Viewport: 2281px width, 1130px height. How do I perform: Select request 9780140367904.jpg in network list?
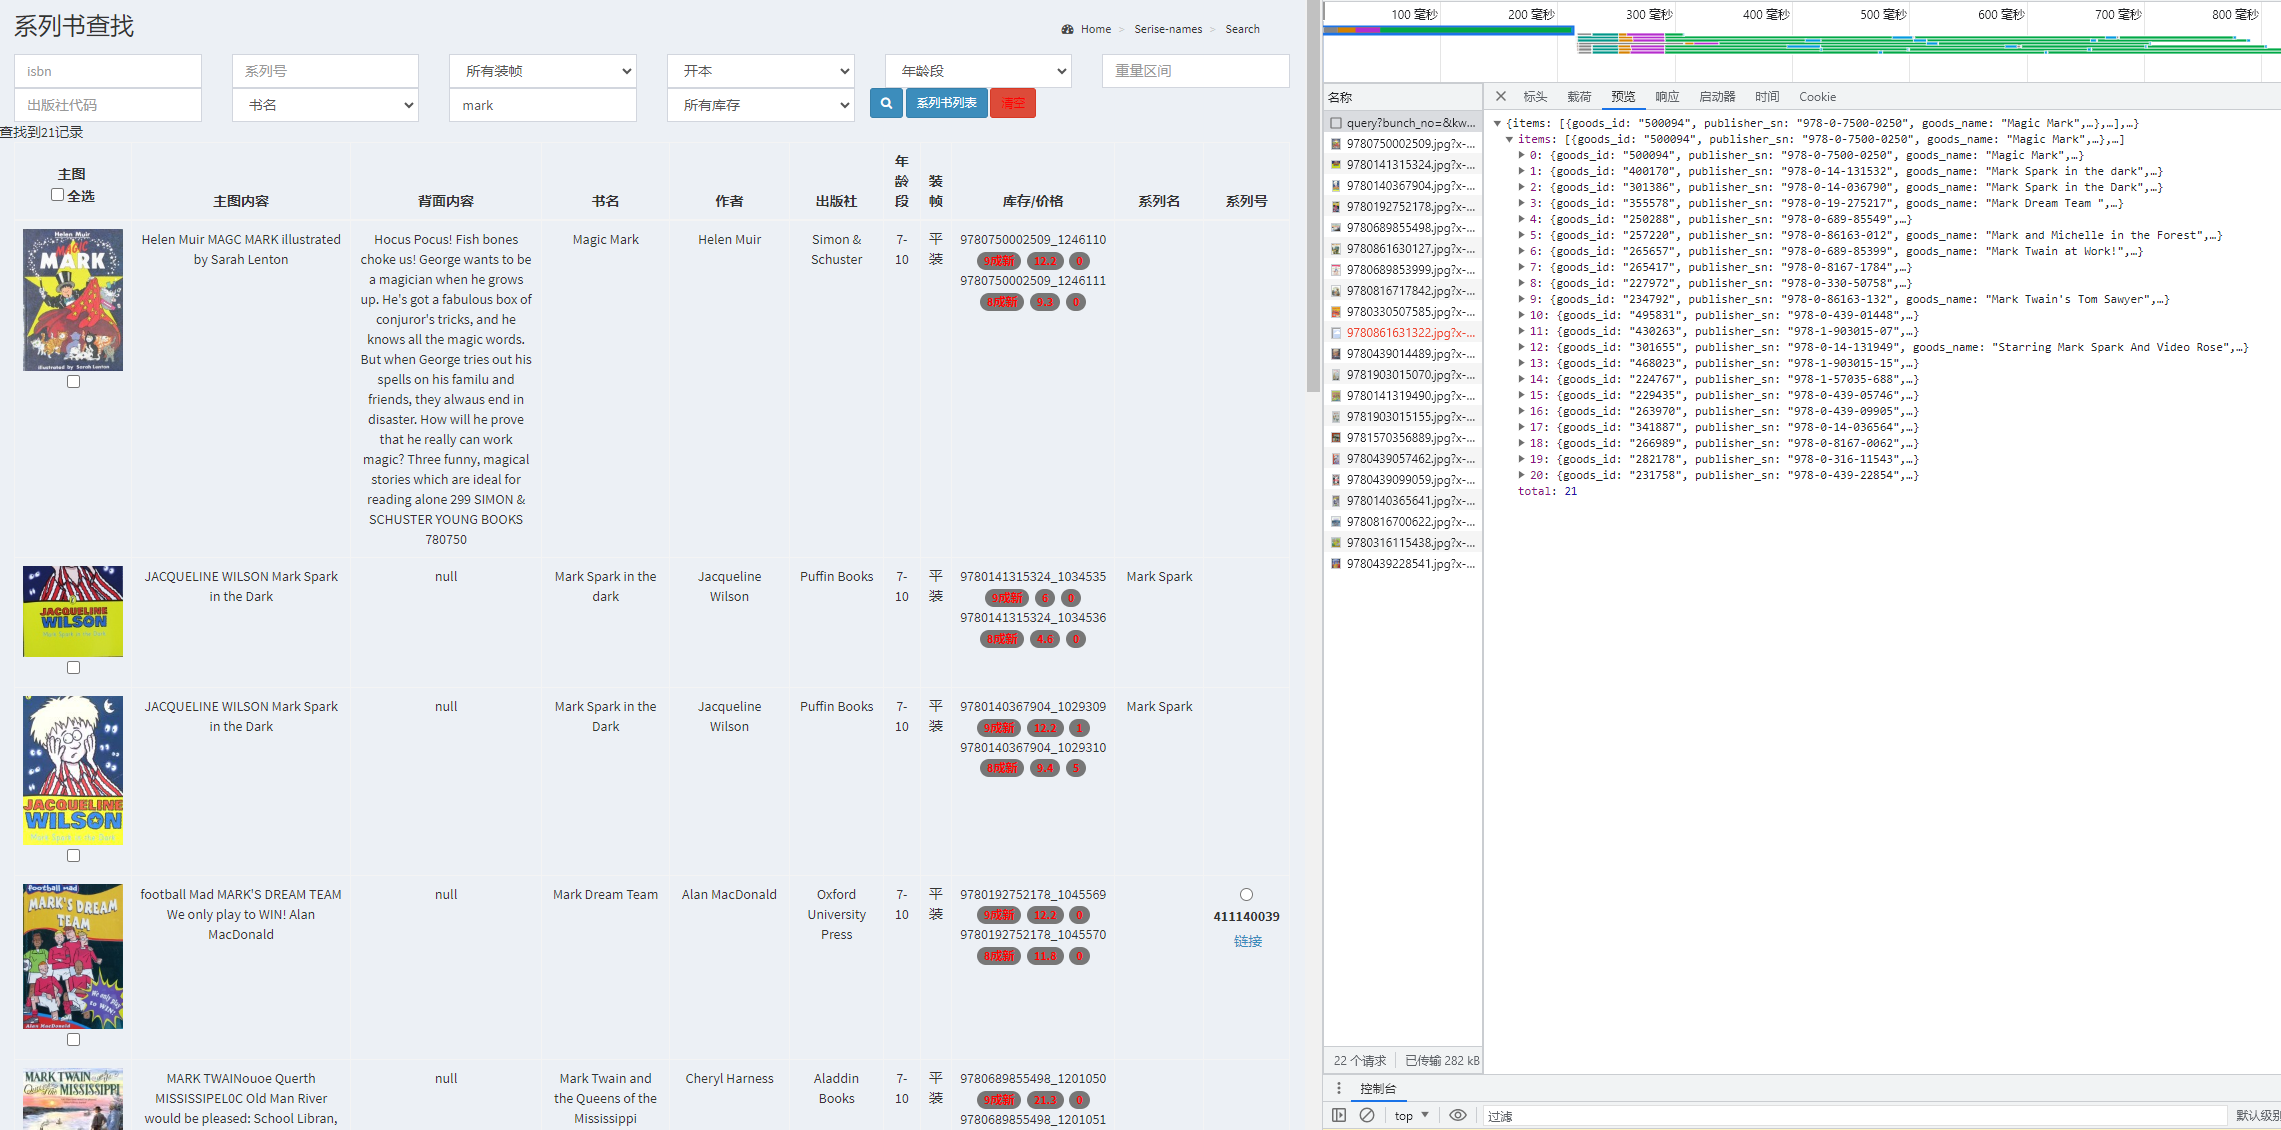click(1402, 186)
